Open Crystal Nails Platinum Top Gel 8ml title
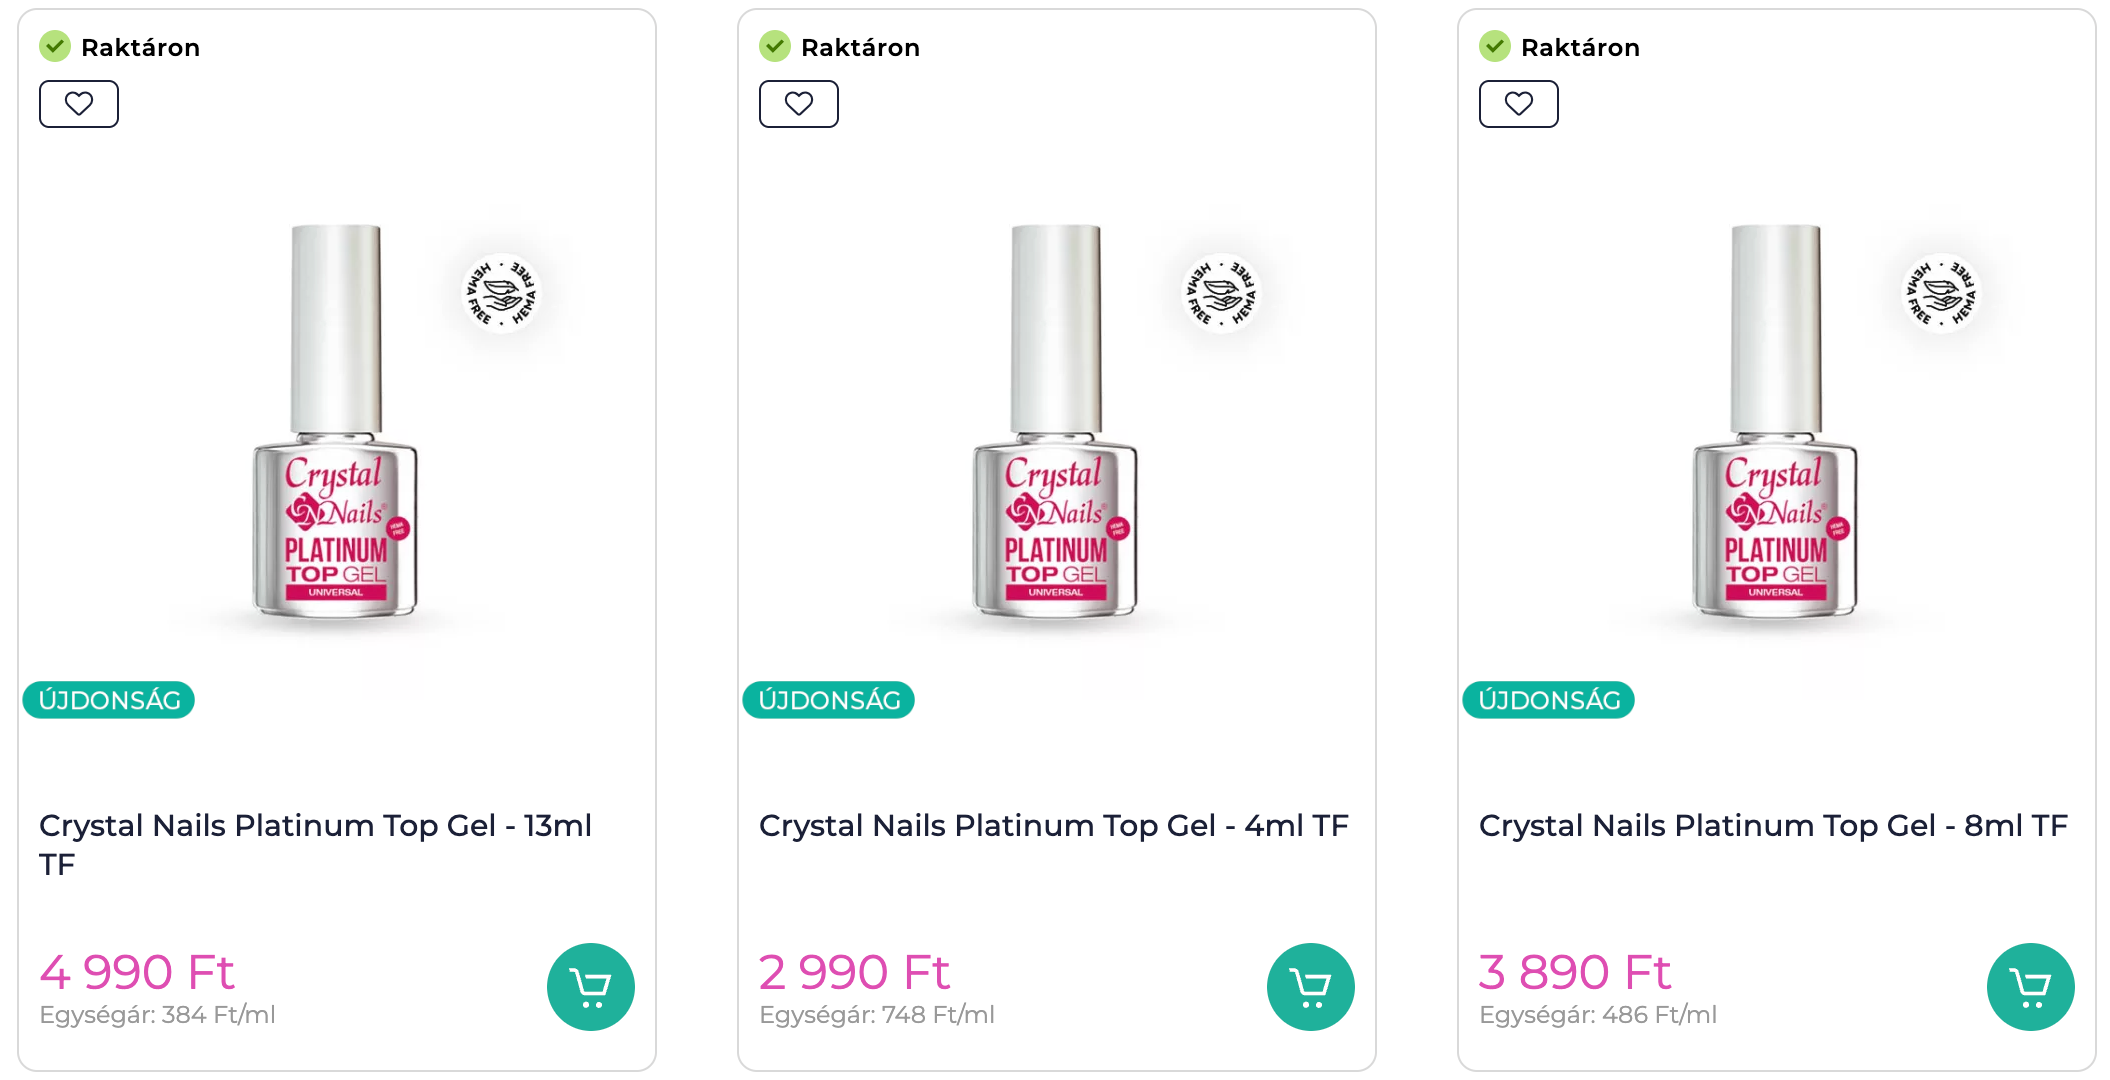Screen dimensions: 2110x1080 1773,826
